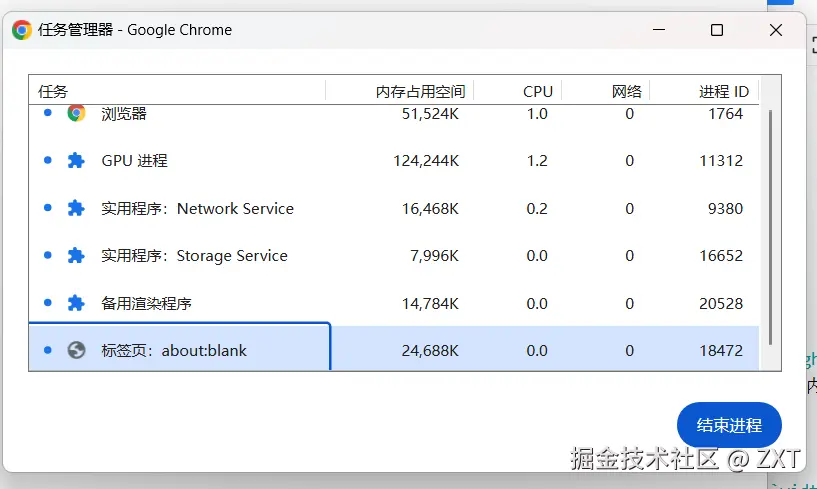This screenshot has width=817, height=489.
Task: Click the puzzle icon beside Storage Service
Action: pos(76,255)
